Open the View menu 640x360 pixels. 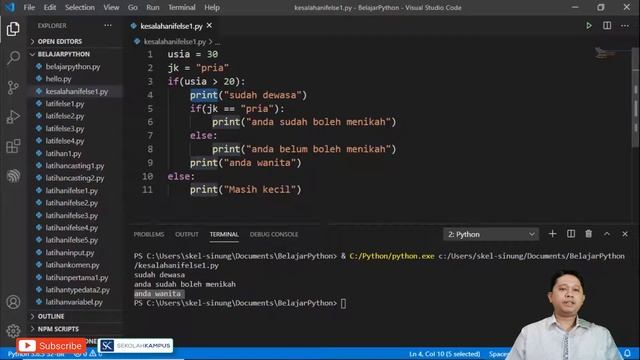coord(111,7)
